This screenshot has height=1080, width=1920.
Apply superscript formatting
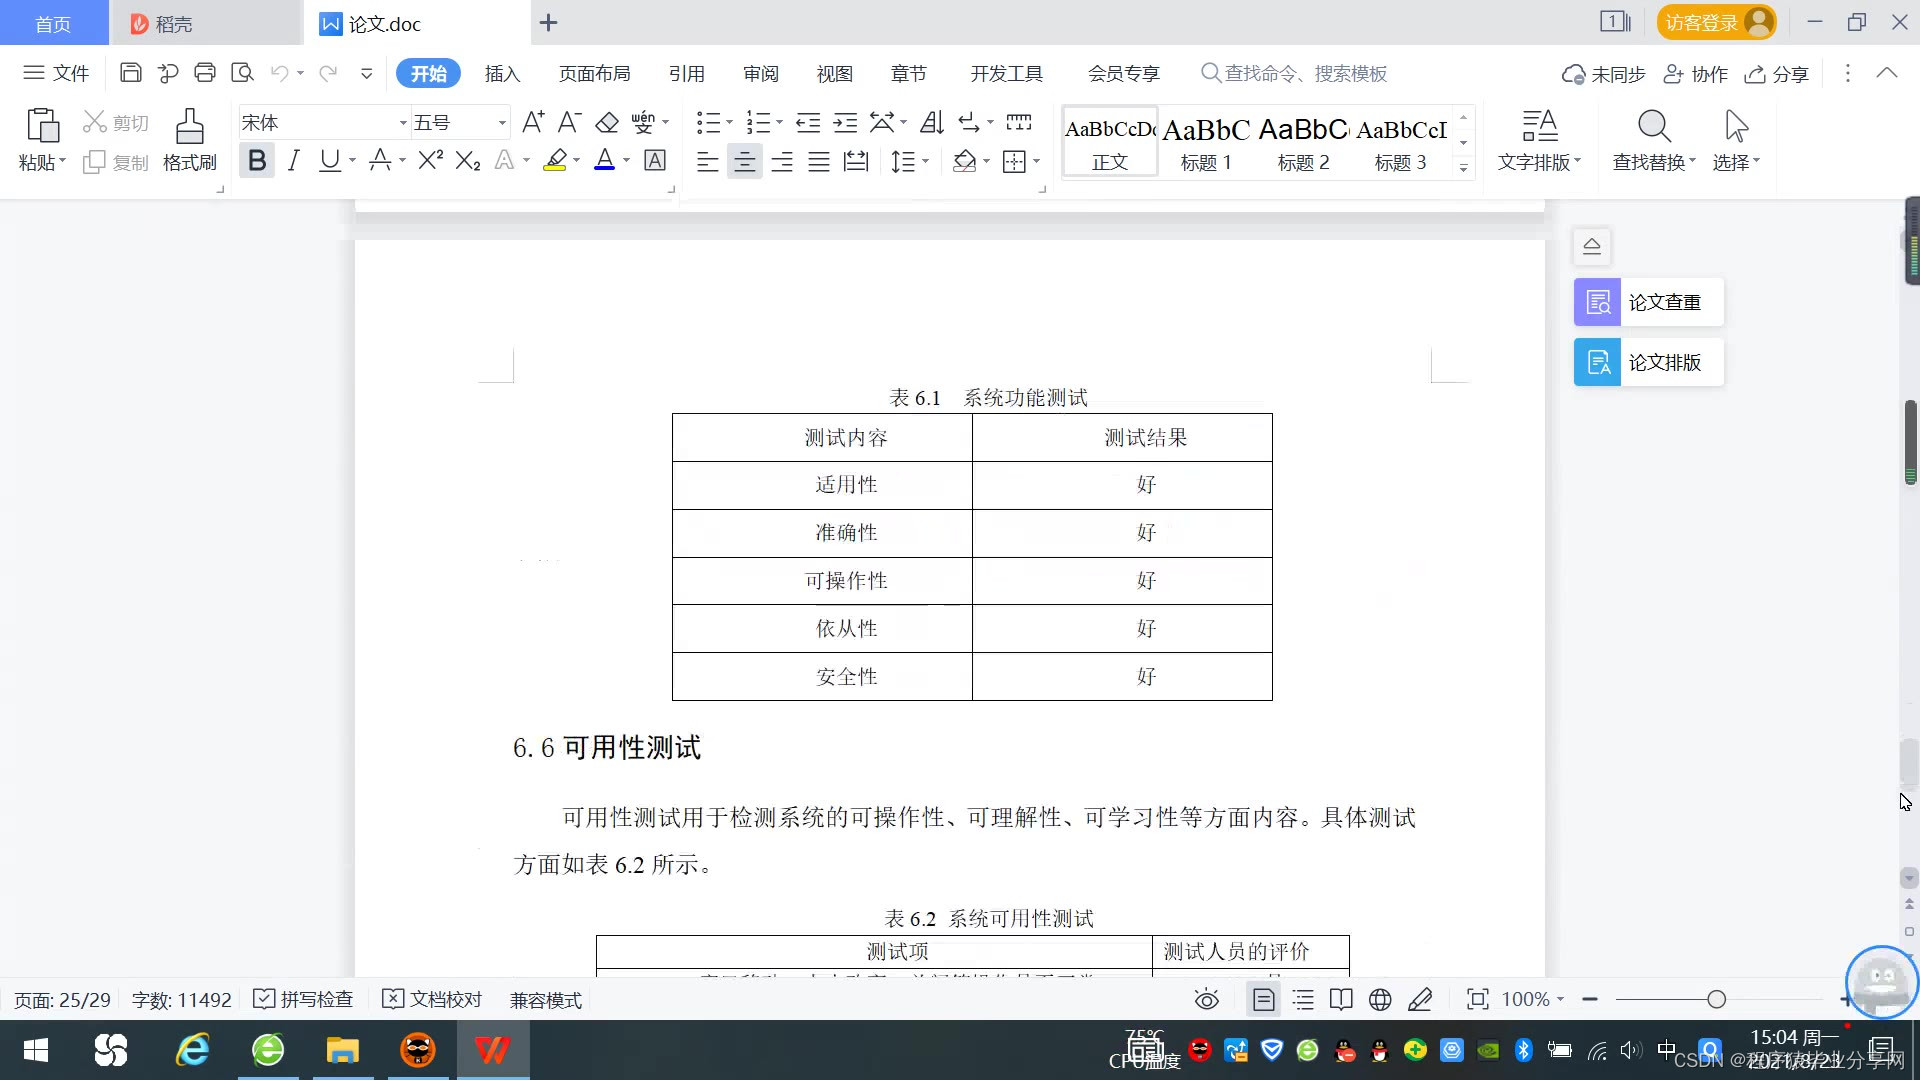point(430,160)
